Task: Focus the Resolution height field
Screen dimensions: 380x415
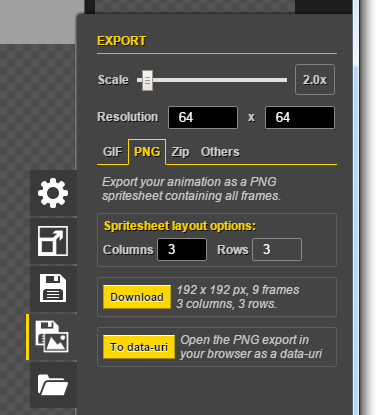Action: (x=300, y=117)
